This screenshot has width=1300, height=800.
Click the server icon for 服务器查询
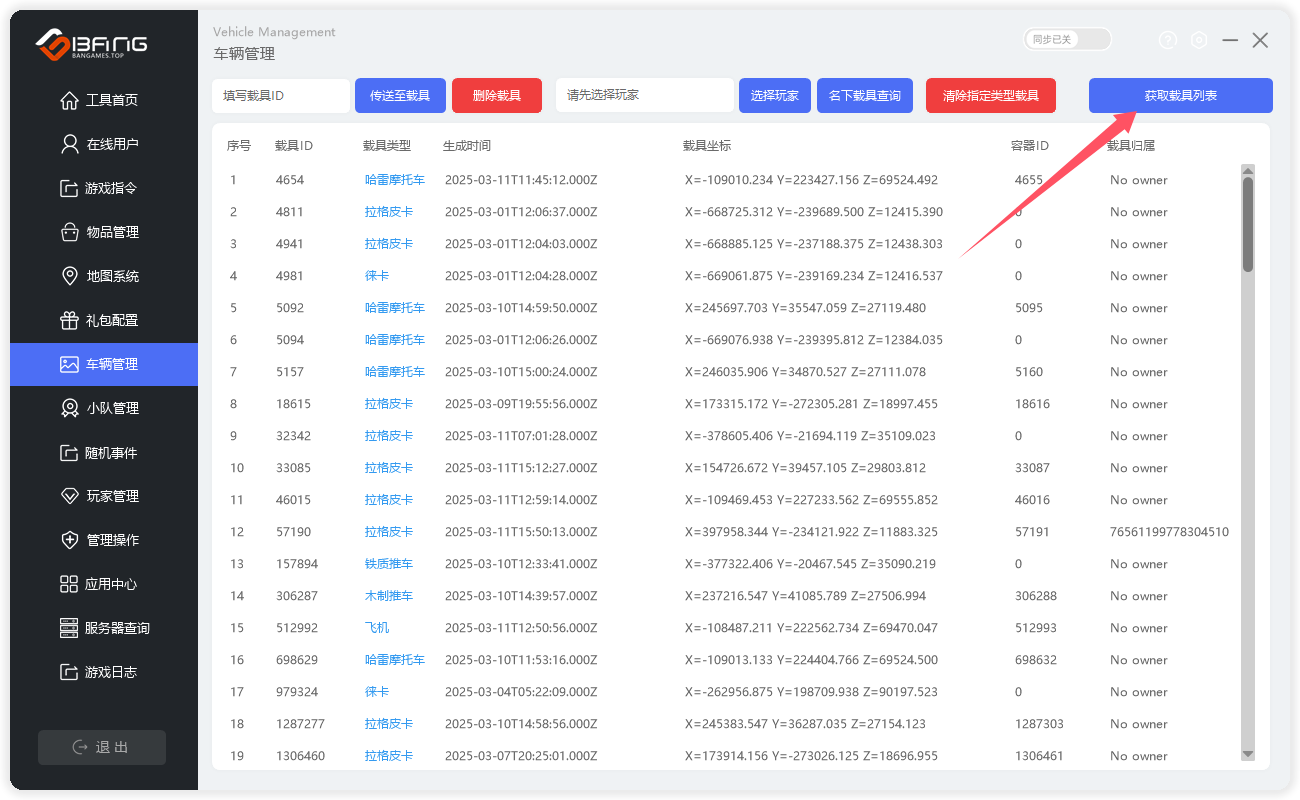pos(69,628)
